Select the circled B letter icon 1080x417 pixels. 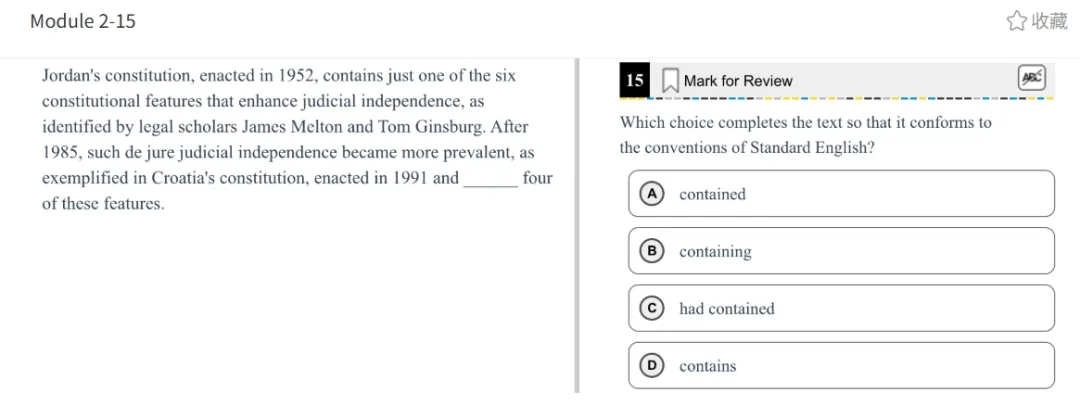point(651,251)
